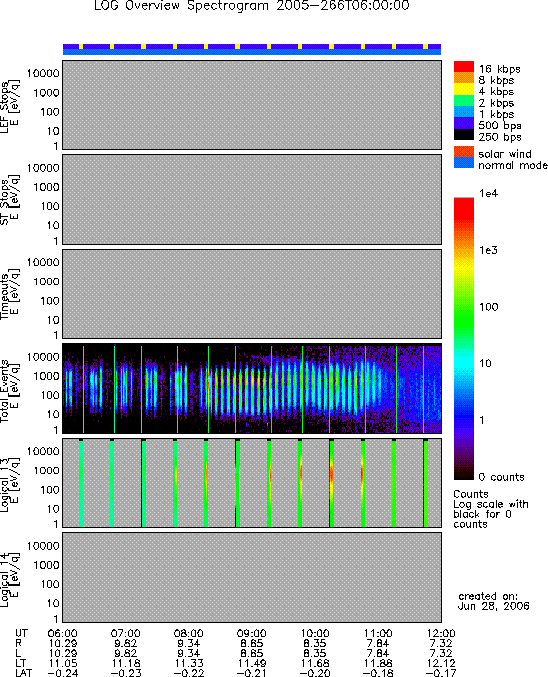Click the first yellow telemetry-rate marker
The width and height of the screenshot is (548, 677).
point(81,46)
